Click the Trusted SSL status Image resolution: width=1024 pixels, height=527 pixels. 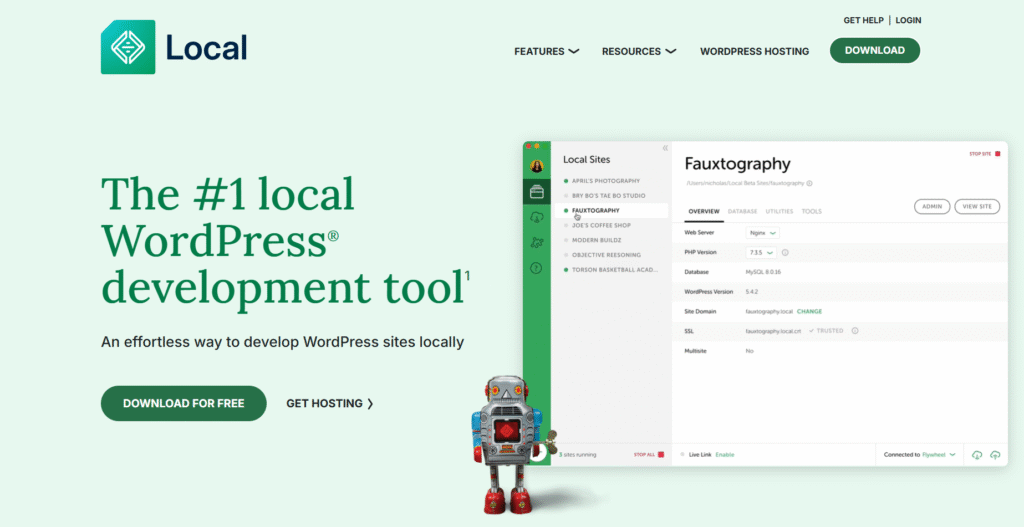pos(826,331)
